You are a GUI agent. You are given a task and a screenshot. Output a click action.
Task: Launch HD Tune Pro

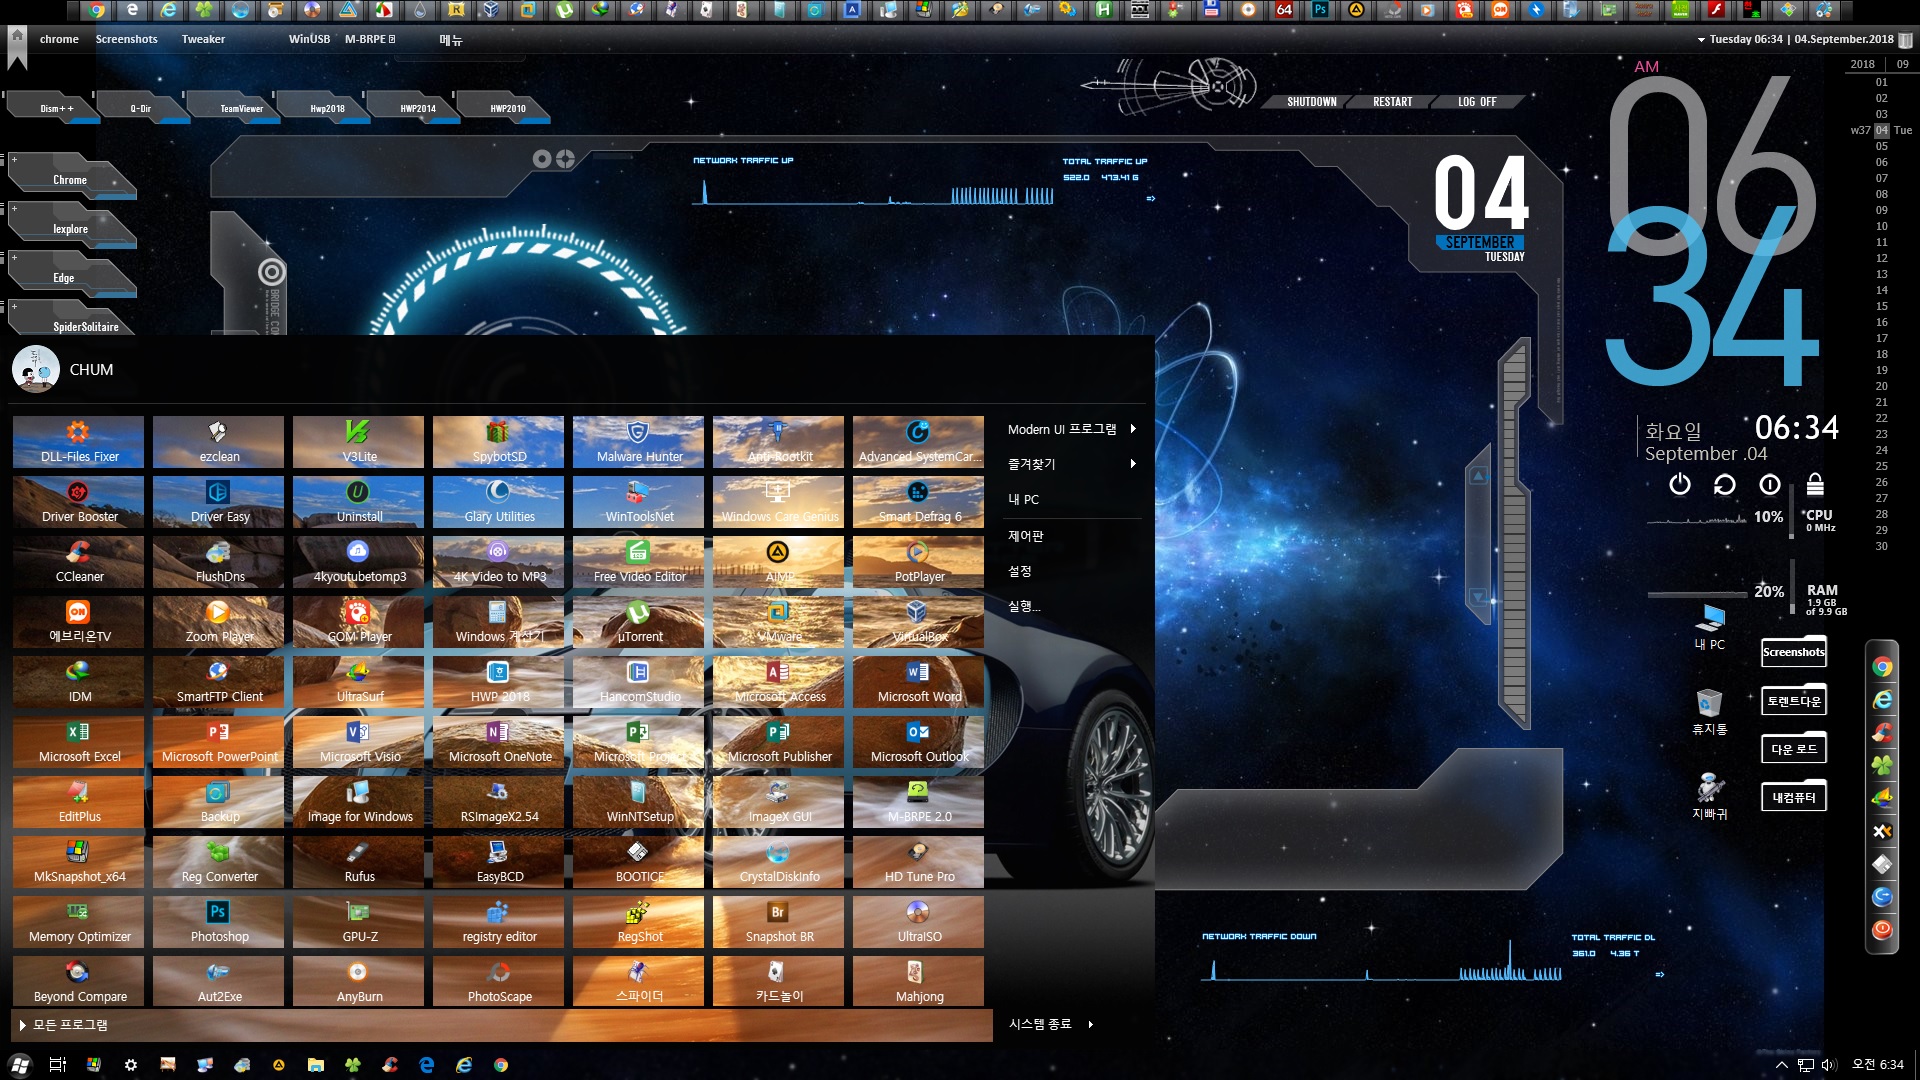[919, 862]
